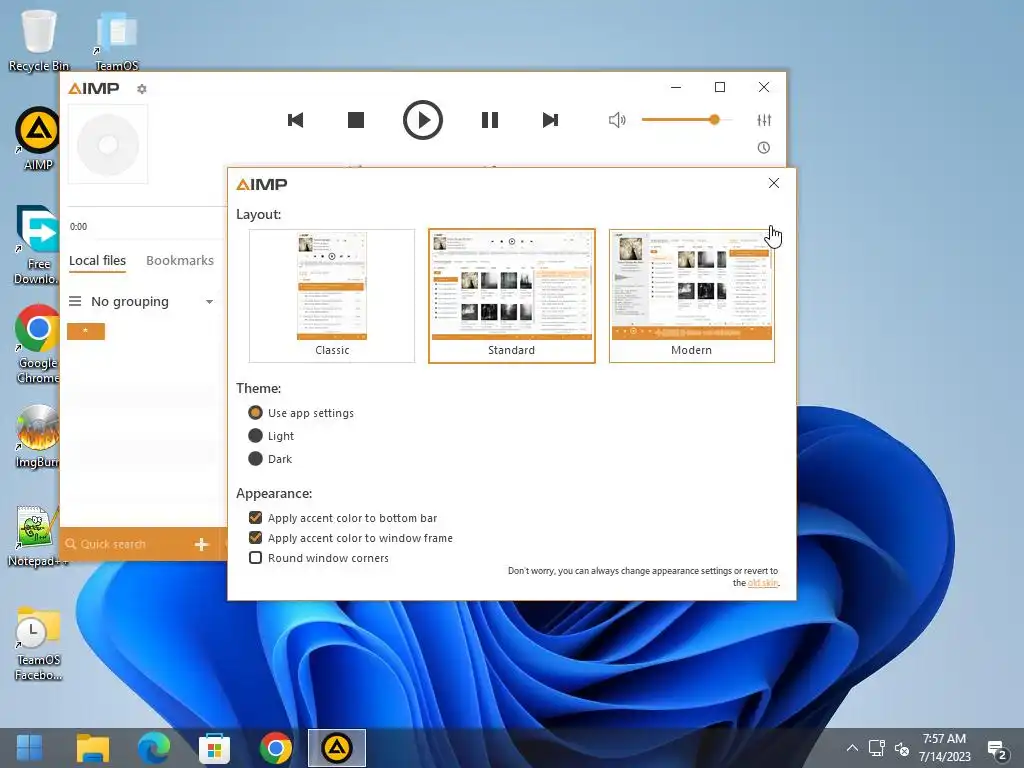Viewport: 1024px width, 768px height.
Task: Select the TeamOS Facebook desktop shortcut
Action: (38, 643)
